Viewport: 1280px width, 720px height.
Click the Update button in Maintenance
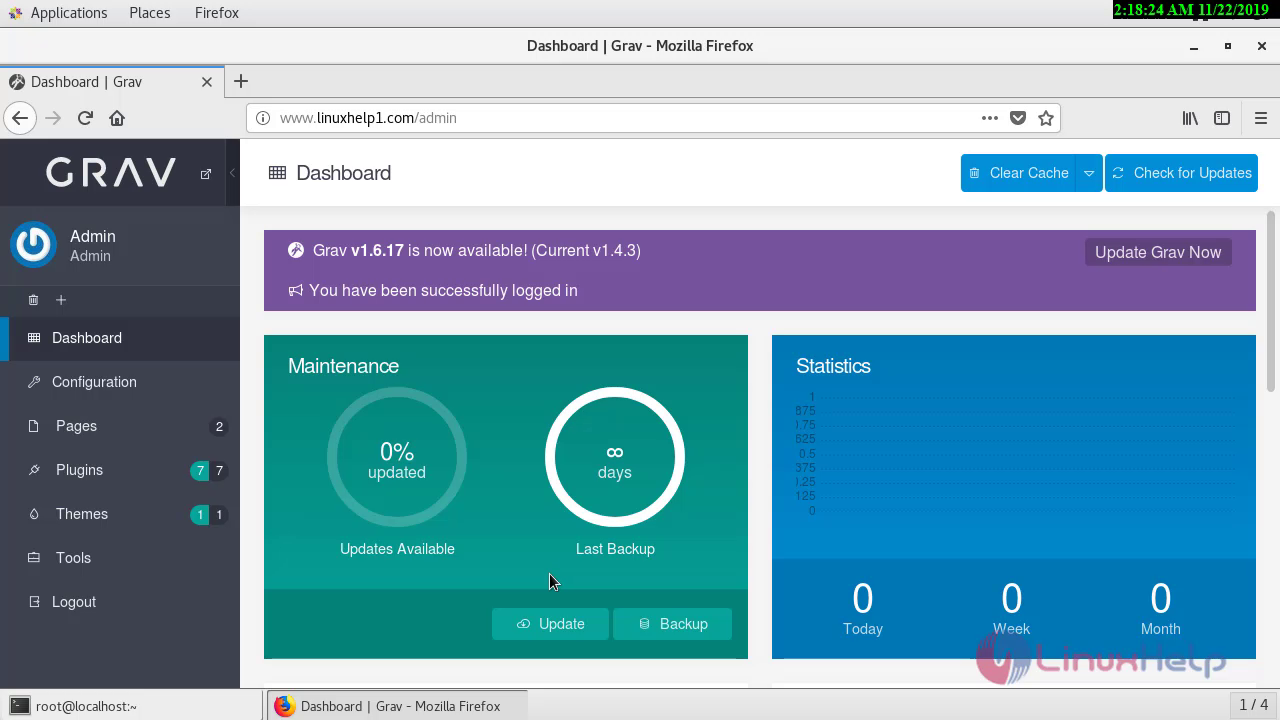tap(550, 624)
